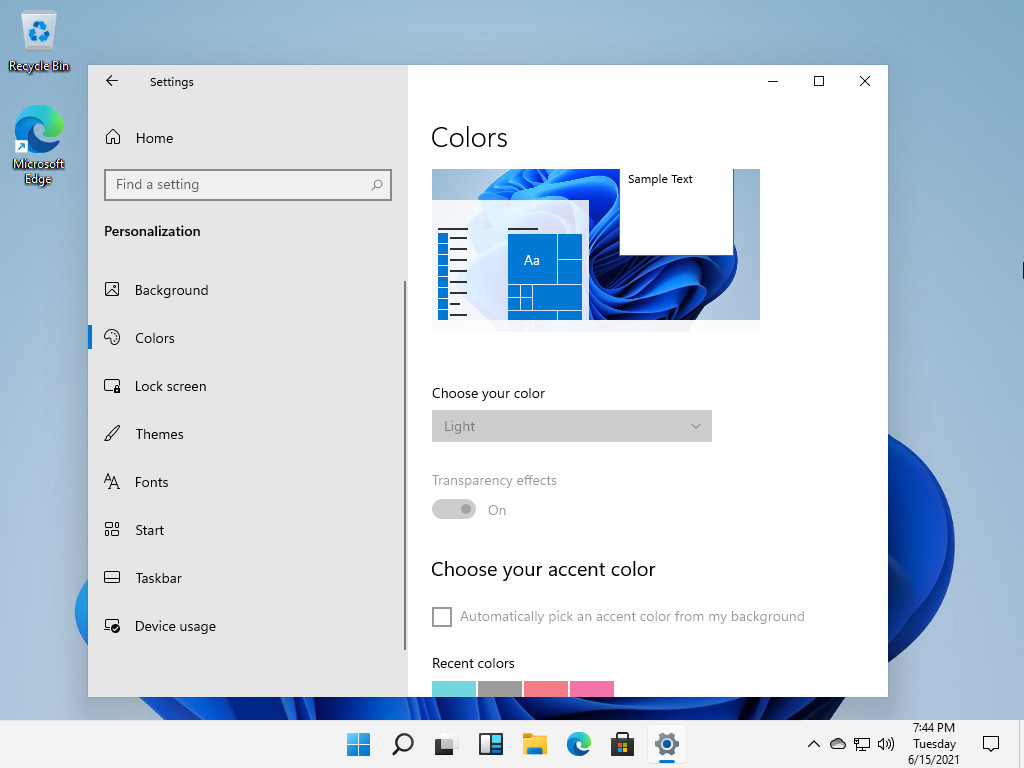Open the Themes settings page
The height and width of the screenshot is (768, 1024).
point(159,434)
